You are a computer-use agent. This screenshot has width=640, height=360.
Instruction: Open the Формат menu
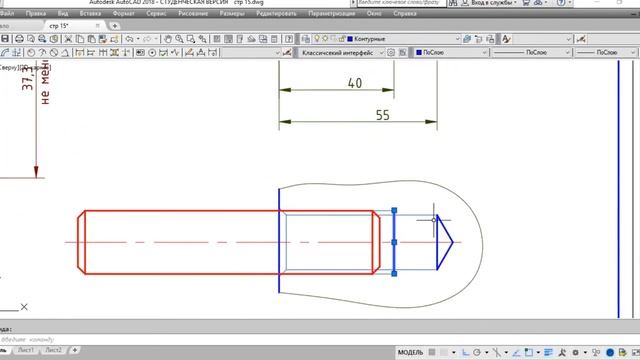tap(123, 13)
